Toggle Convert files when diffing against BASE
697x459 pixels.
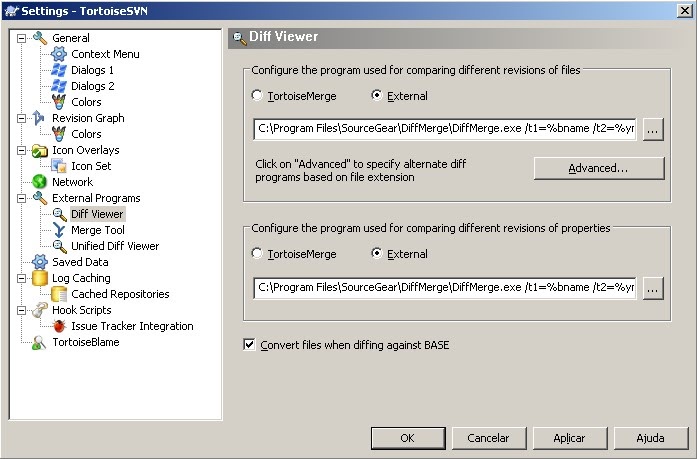pyautogui.click(x=249, y=345)
